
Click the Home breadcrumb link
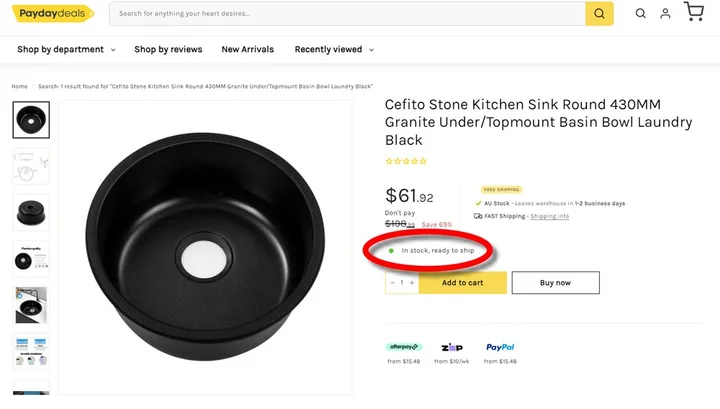point(19,86)
